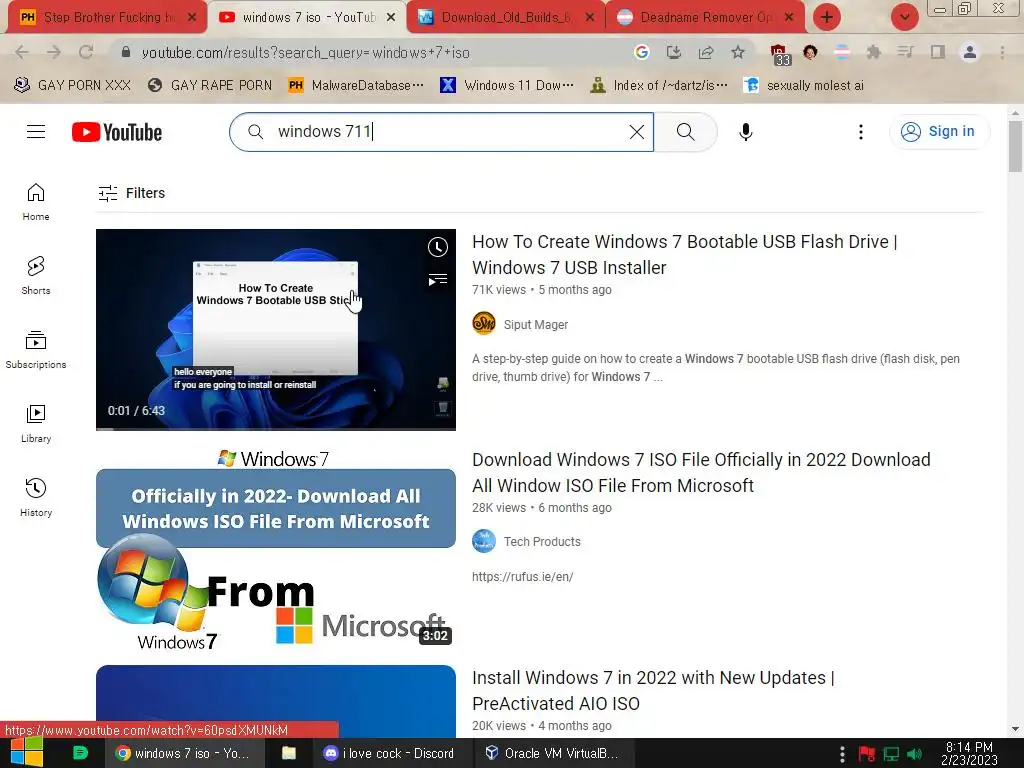Click the browser forward arrow

click(x=54, y=52)
